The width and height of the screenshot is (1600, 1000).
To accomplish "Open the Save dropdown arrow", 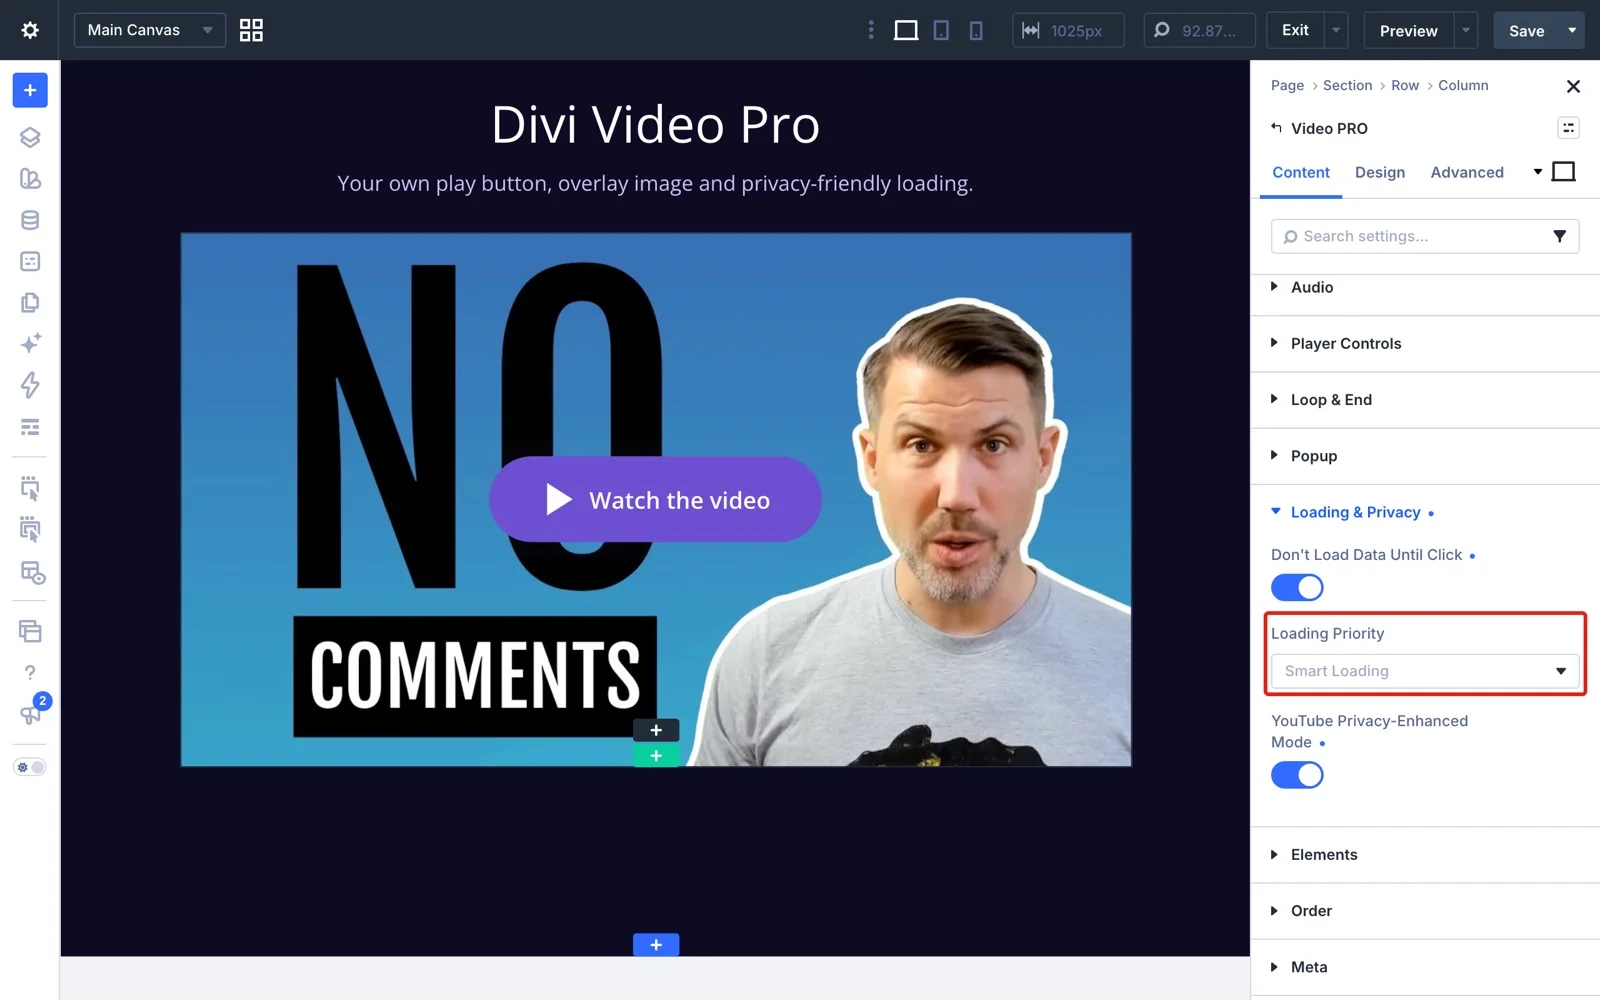I will click(x=1572, y=30).
